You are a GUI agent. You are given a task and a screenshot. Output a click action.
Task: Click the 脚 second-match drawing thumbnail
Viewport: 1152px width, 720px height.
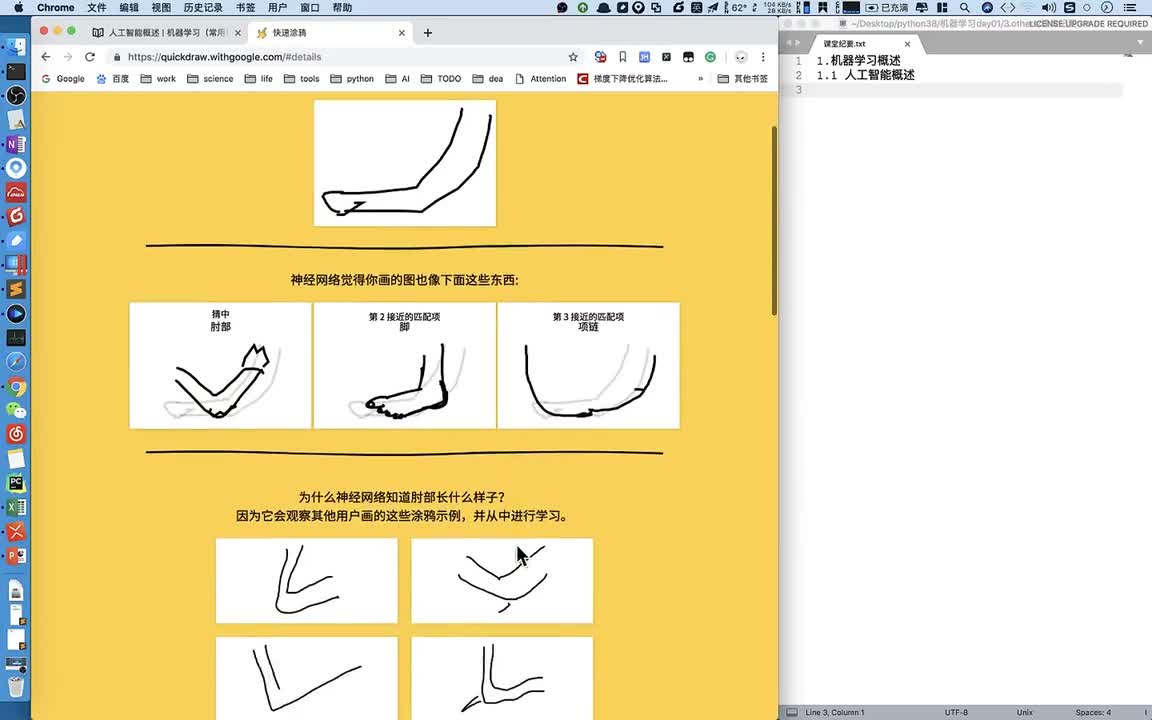pos(405,366)
